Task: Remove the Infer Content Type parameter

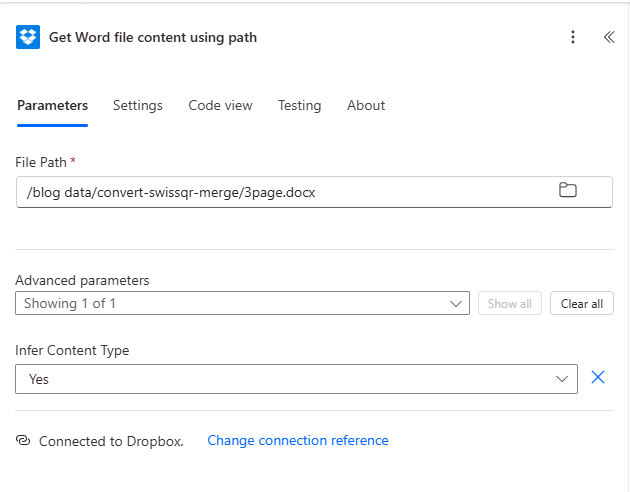Action: pyautogui.click(x=598, y=377)
